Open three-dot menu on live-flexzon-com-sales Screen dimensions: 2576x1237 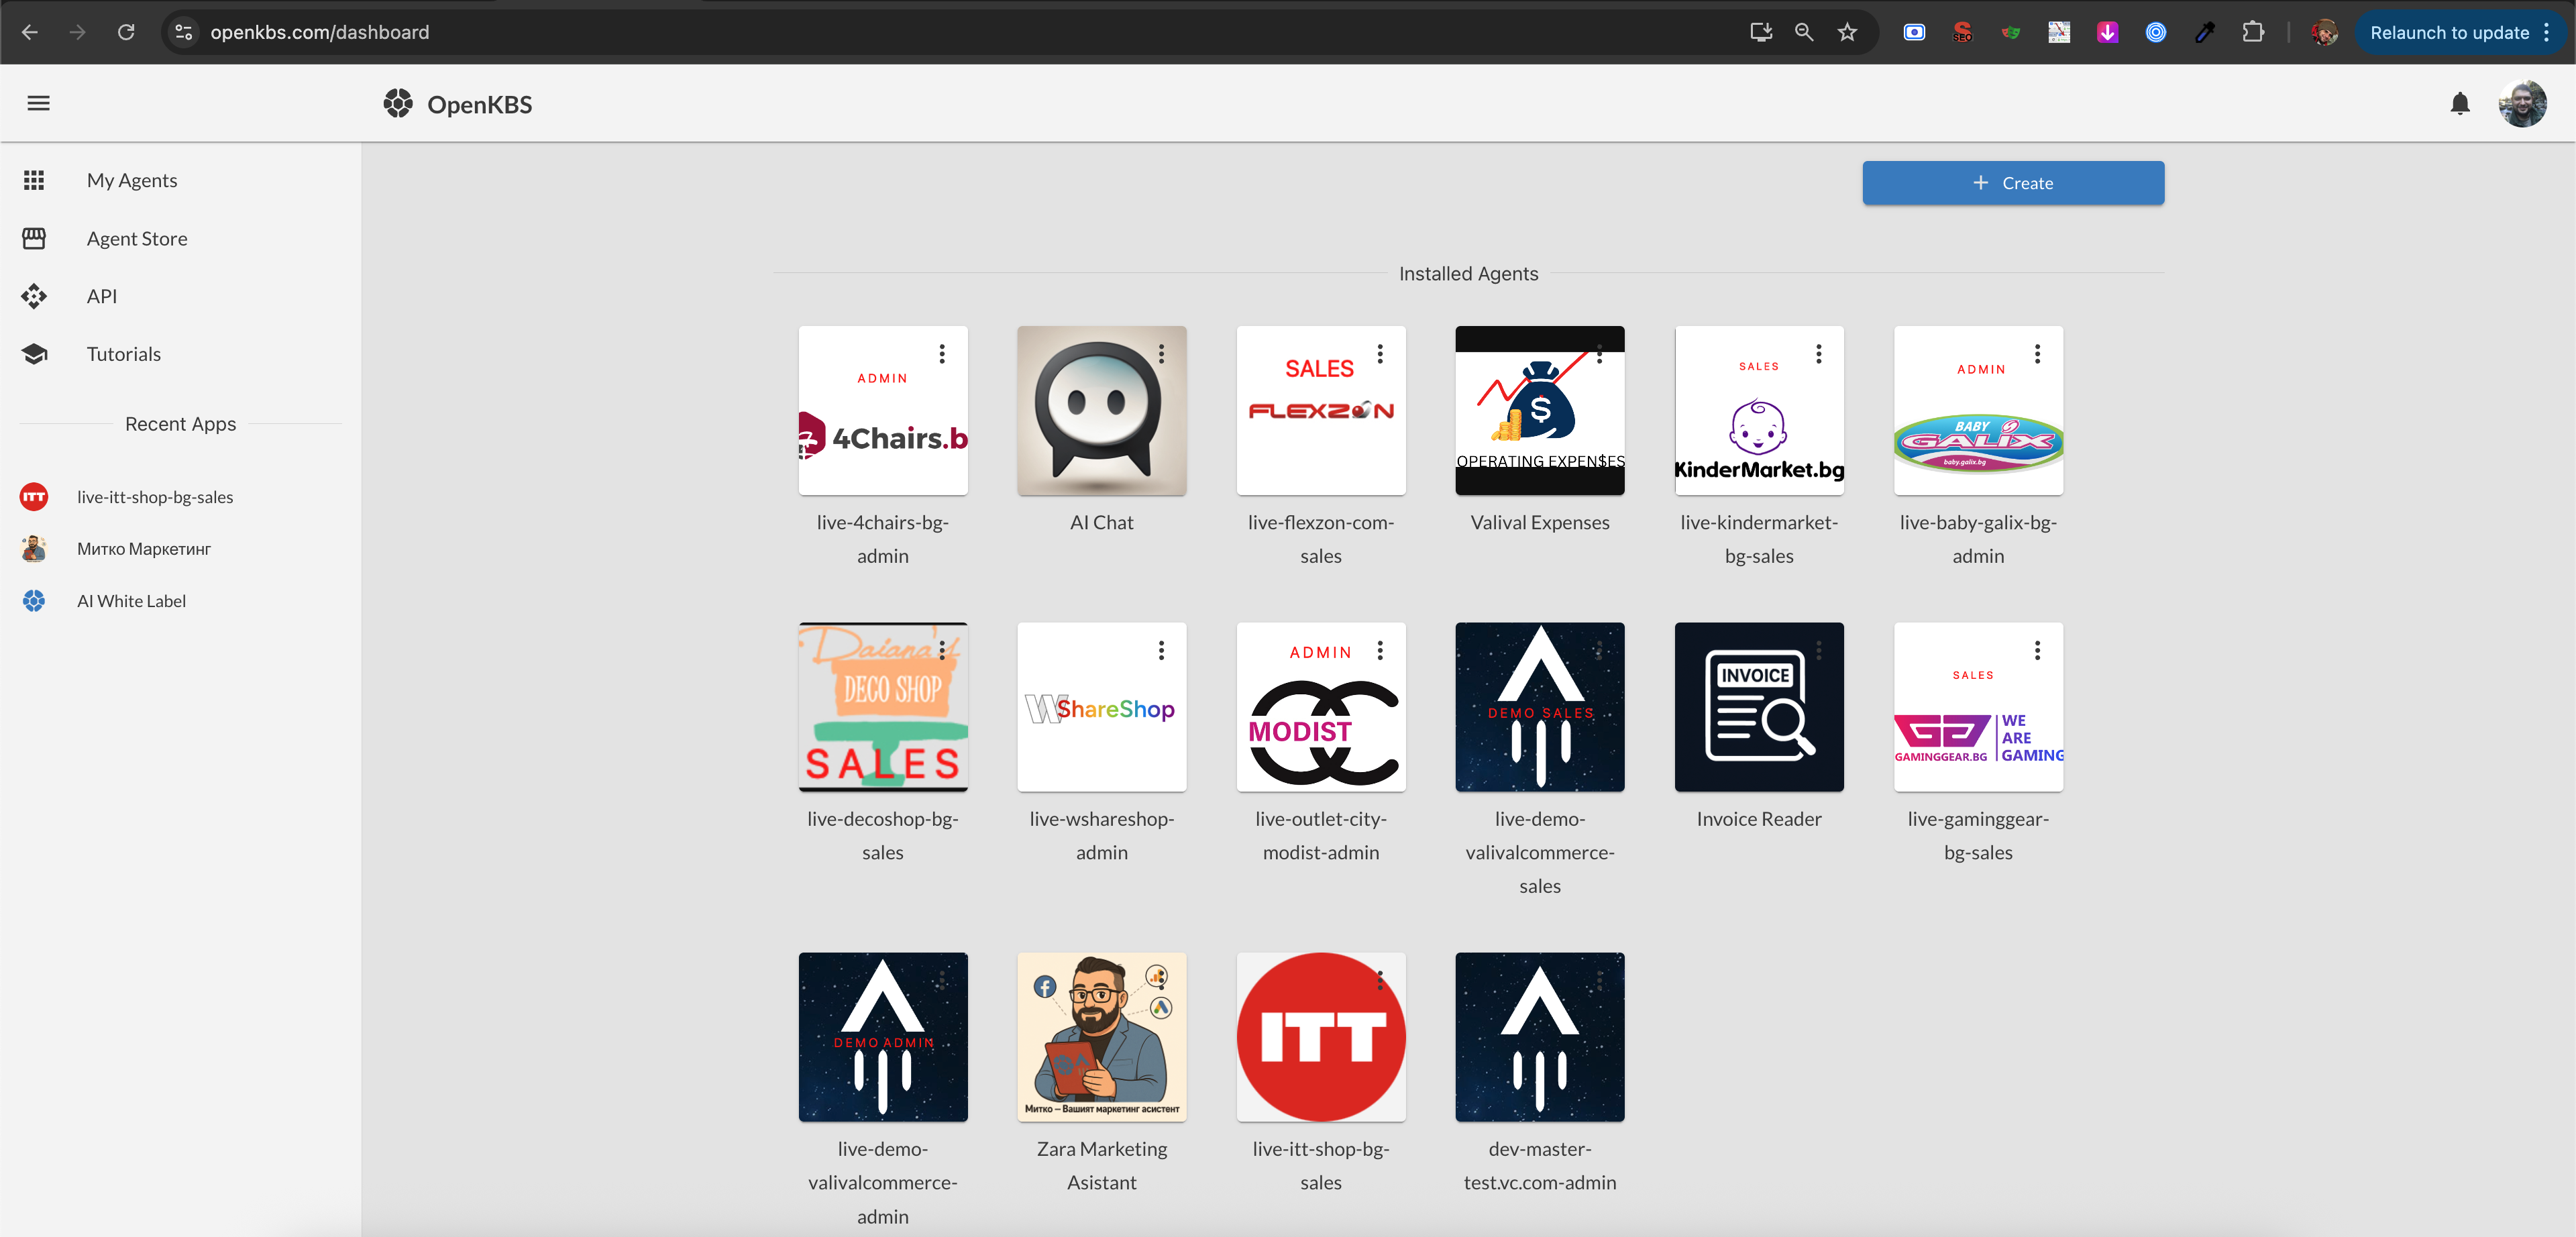(x=1380, y=354)
